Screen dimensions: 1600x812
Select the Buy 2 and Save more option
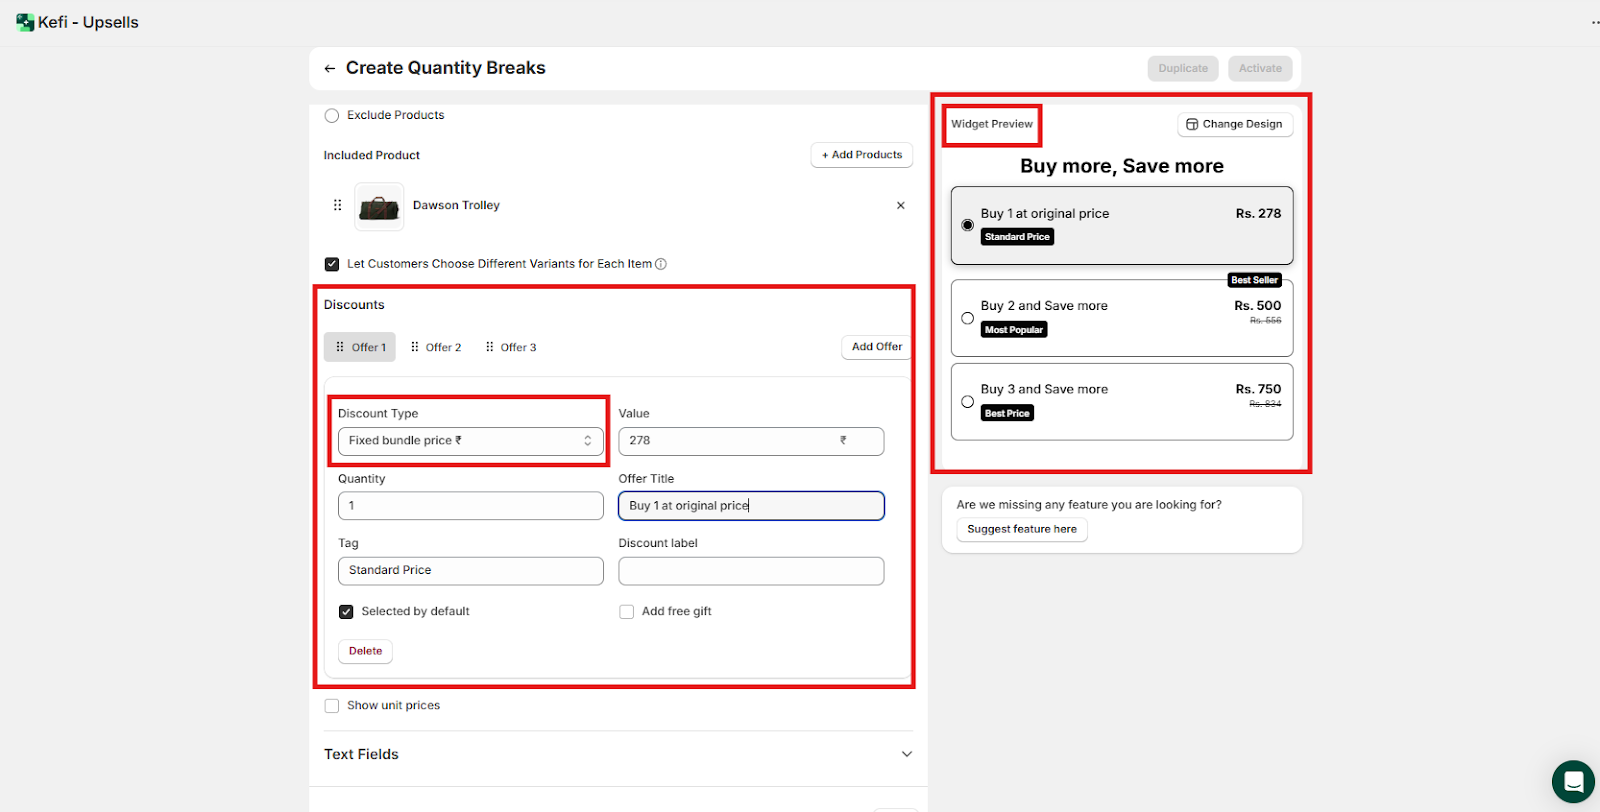(967, 318)
